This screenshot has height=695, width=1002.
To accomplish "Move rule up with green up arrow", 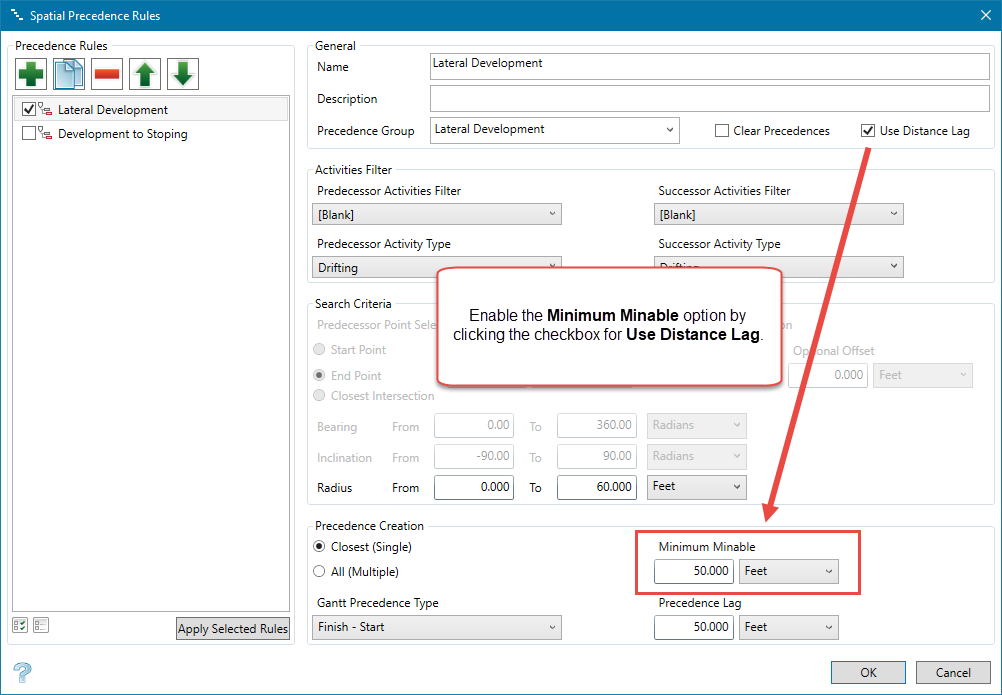I will (x=145, y=75).
